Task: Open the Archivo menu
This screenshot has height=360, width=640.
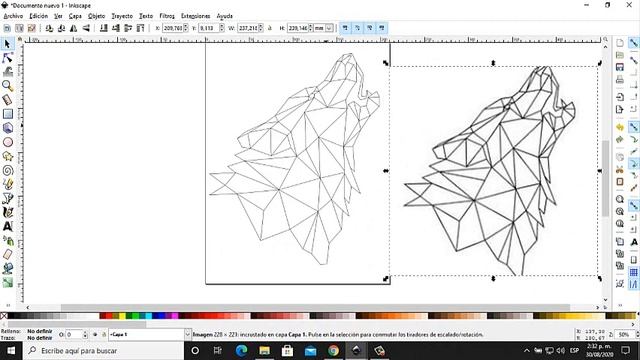Action: pos(13,16)
